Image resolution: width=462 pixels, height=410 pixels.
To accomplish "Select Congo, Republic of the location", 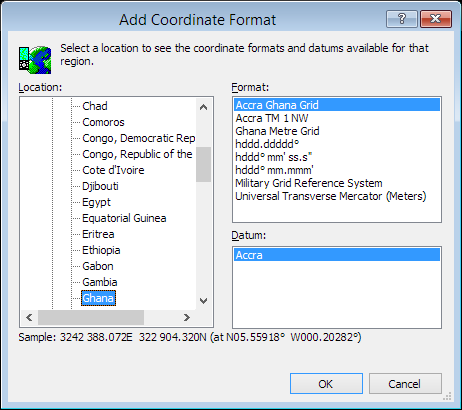I will (137, 154).
